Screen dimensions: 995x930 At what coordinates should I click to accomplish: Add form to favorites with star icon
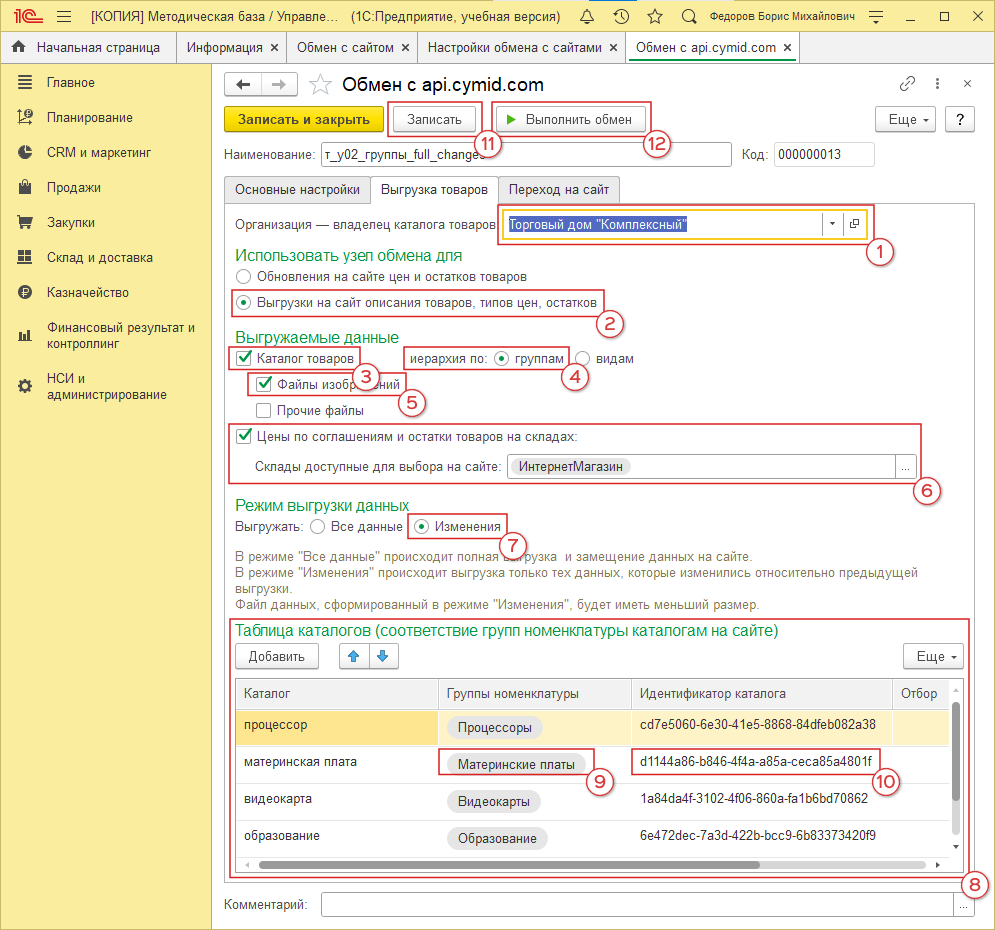point(320,85)
